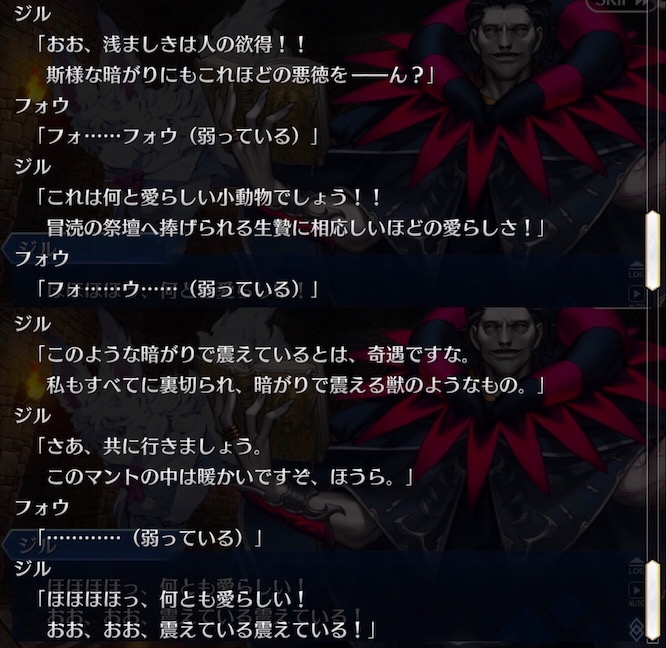Viewport: 666px width, 648px height.
Task: Select the line ほほほほっ、何とも愛らしい！
Action: (x=172, y=599)
